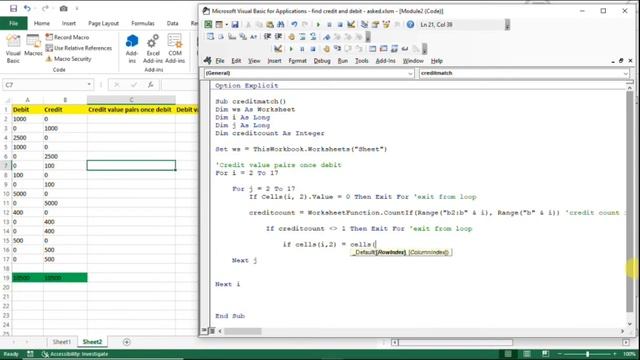Click the Find binoculars icon in VBA

(280, 24)
